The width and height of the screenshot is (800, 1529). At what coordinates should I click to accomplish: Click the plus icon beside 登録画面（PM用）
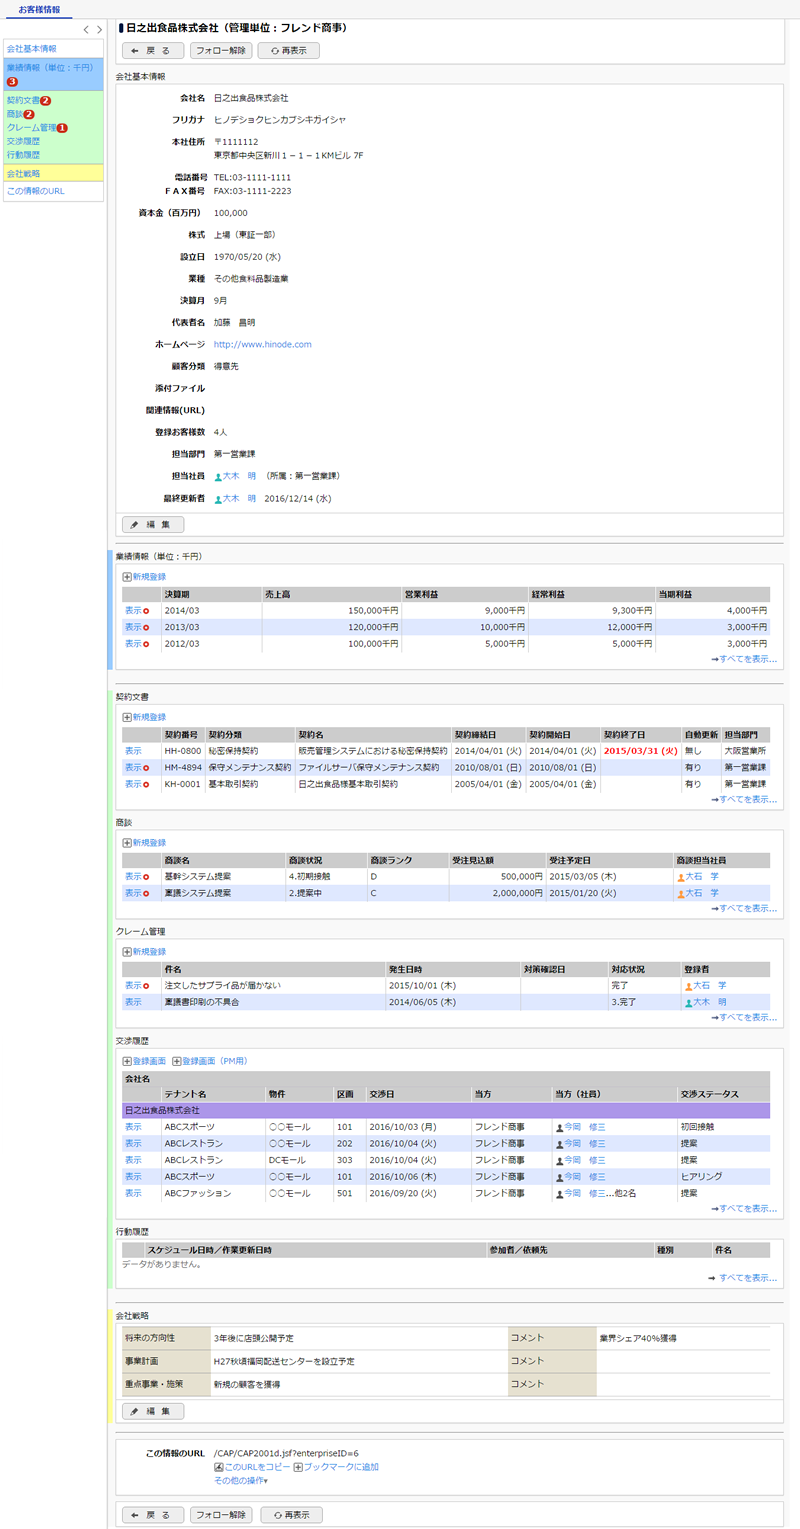177,1060
